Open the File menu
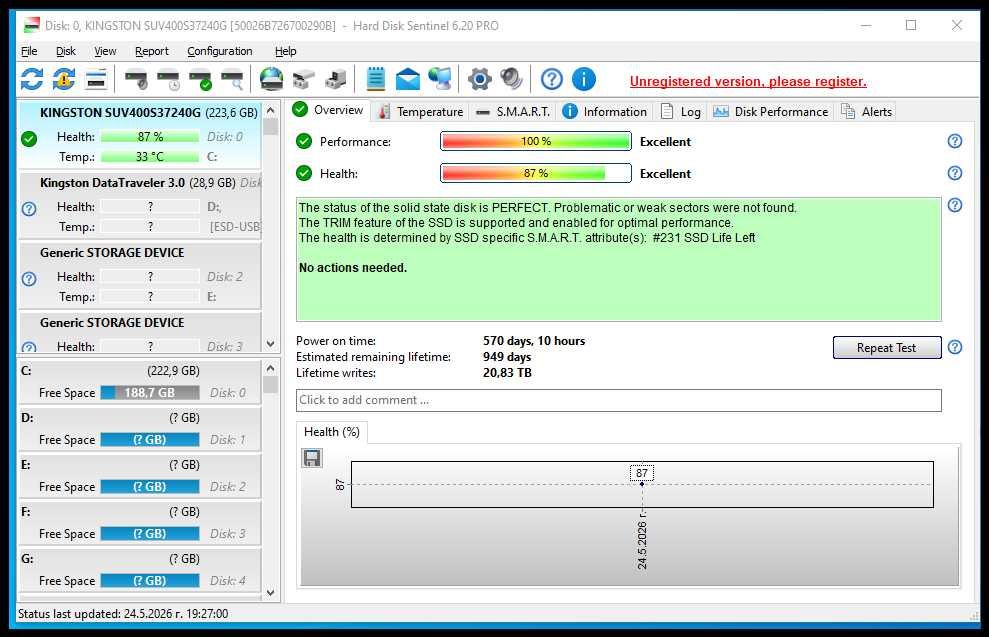Image resolution: width=989 pixels, height=637 pixels. [29, 51]
